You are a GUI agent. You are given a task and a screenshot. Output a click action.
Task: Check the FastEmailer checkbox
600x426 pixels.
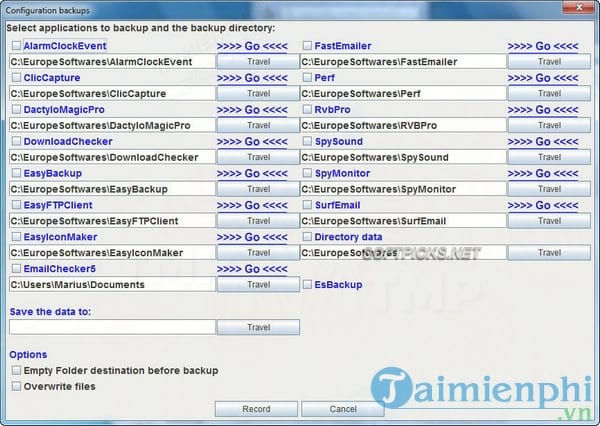click(307, 46)
